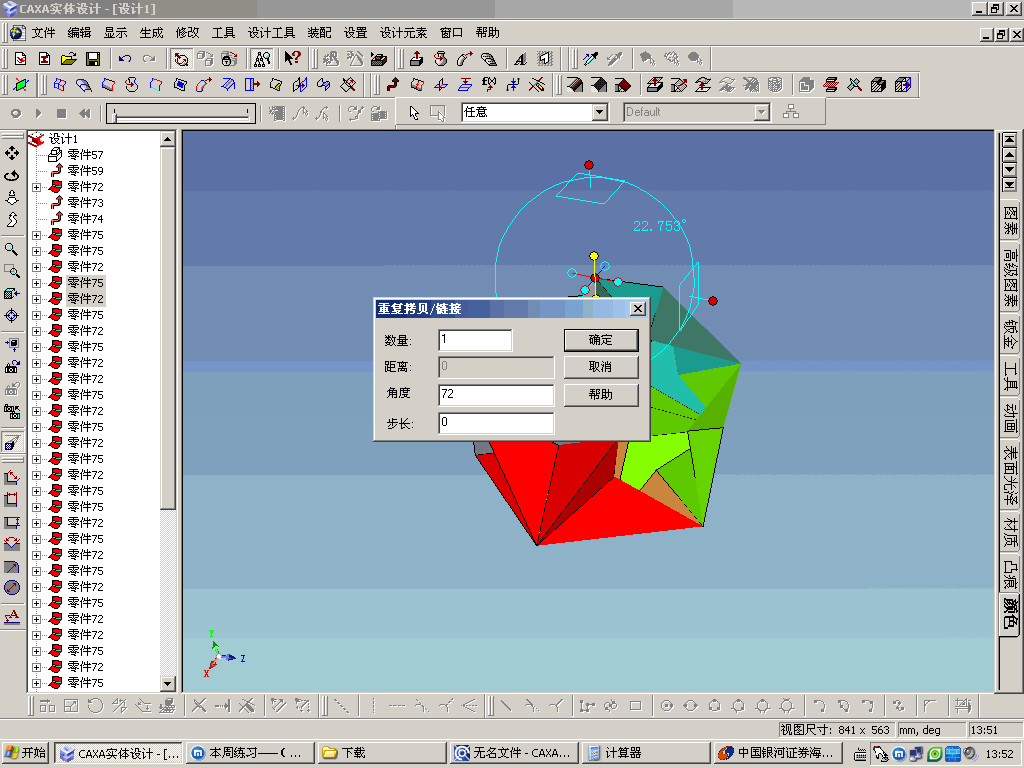Click 帮助 button in the copy dialog
1024x768 pixels.
(x=601, y=394)
